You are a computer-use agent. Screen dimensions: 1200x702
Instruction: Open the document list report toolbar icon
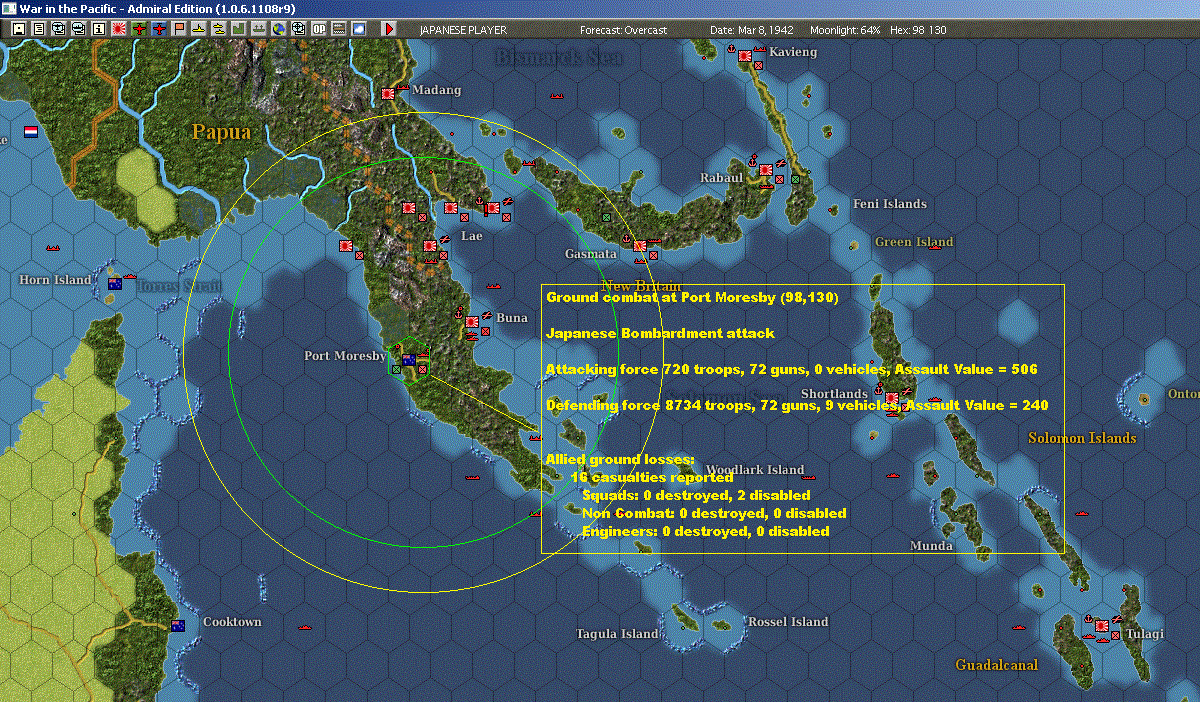pyautogui.click(x=39, y=29)
